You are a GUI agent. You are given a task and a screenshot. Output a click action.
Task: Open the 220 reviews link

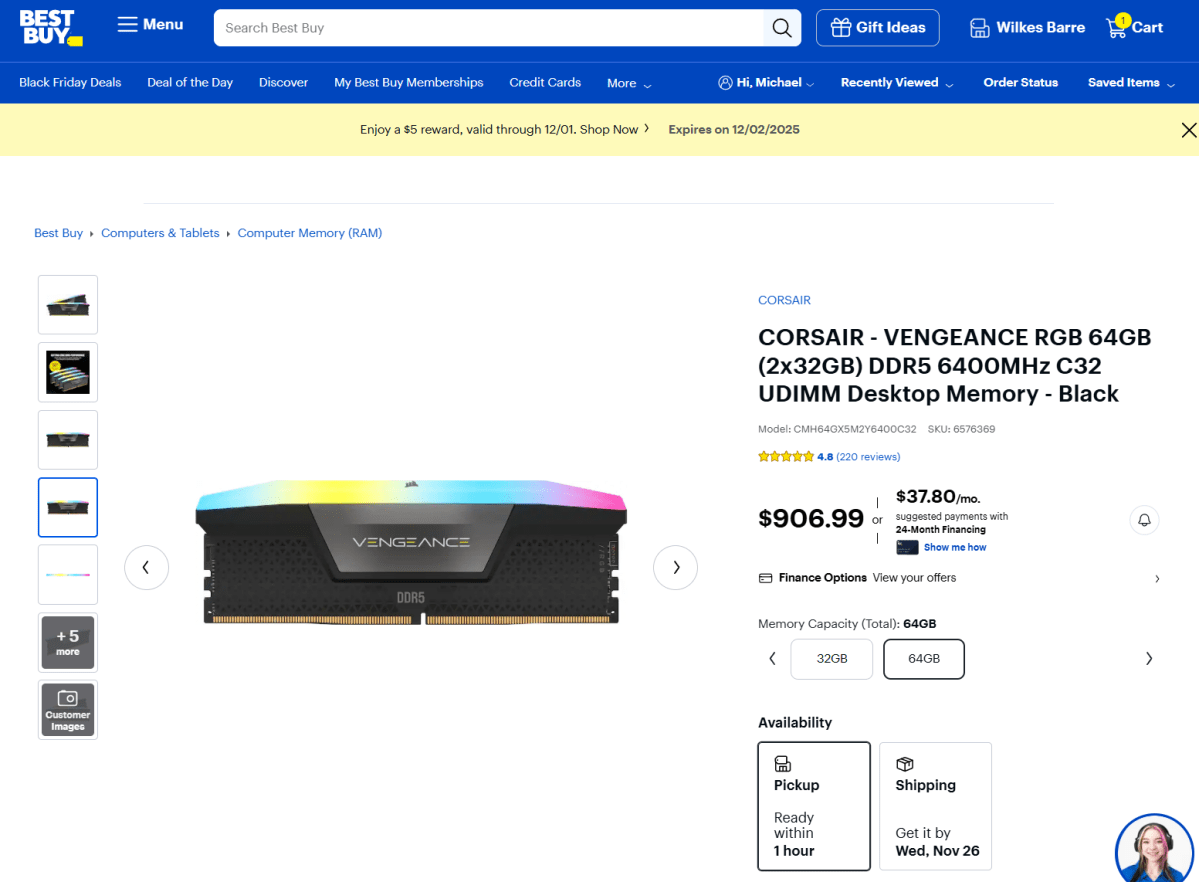pyautogui.click(x=867, y=456)
